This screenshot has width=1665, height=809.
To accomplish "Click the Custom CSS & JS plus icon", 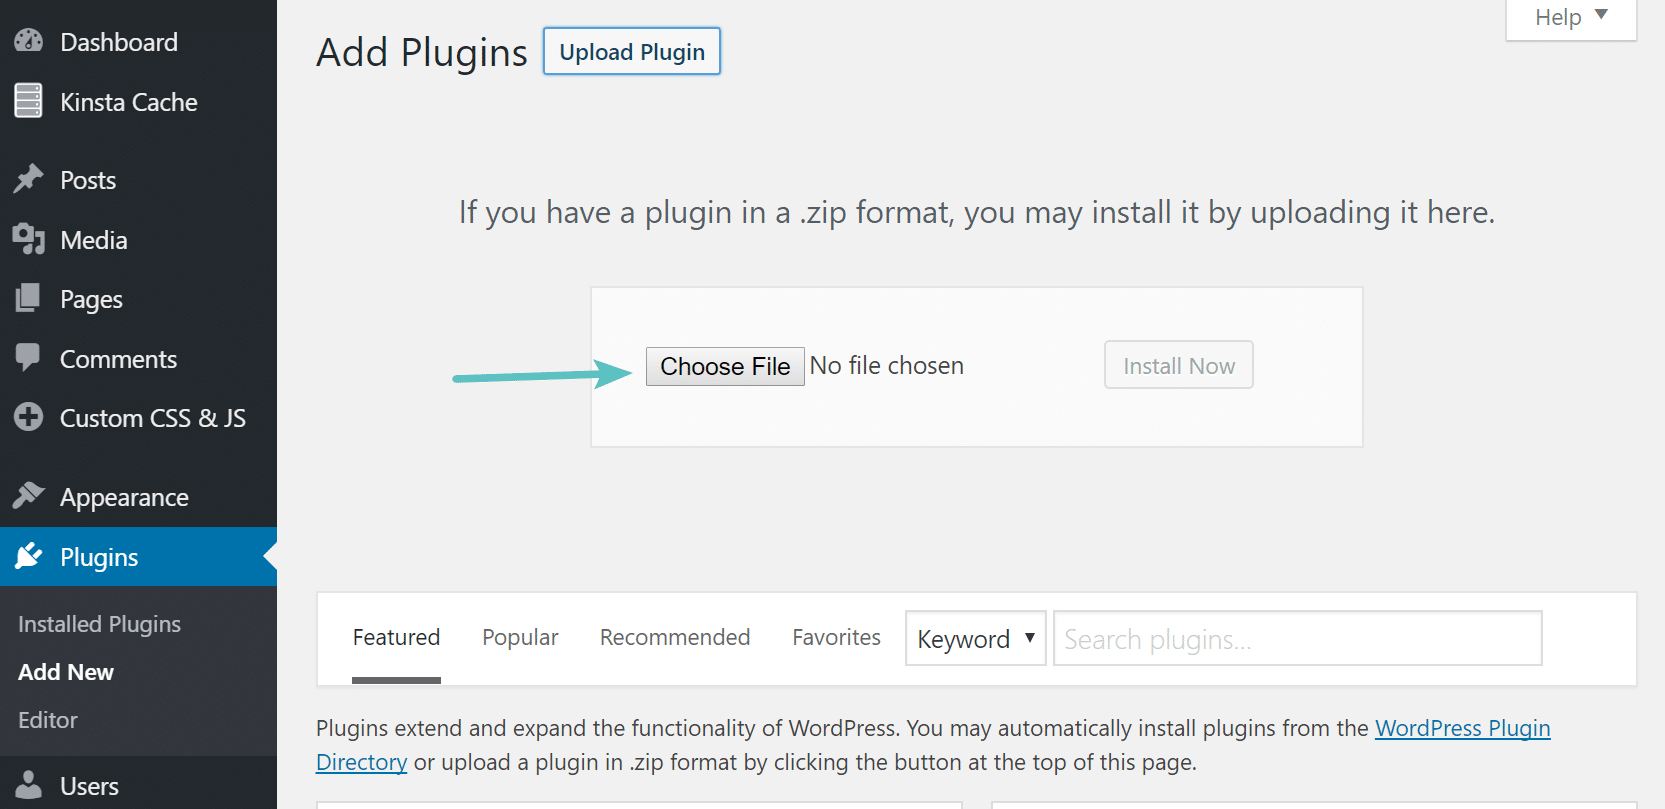I will pos(28,417).
